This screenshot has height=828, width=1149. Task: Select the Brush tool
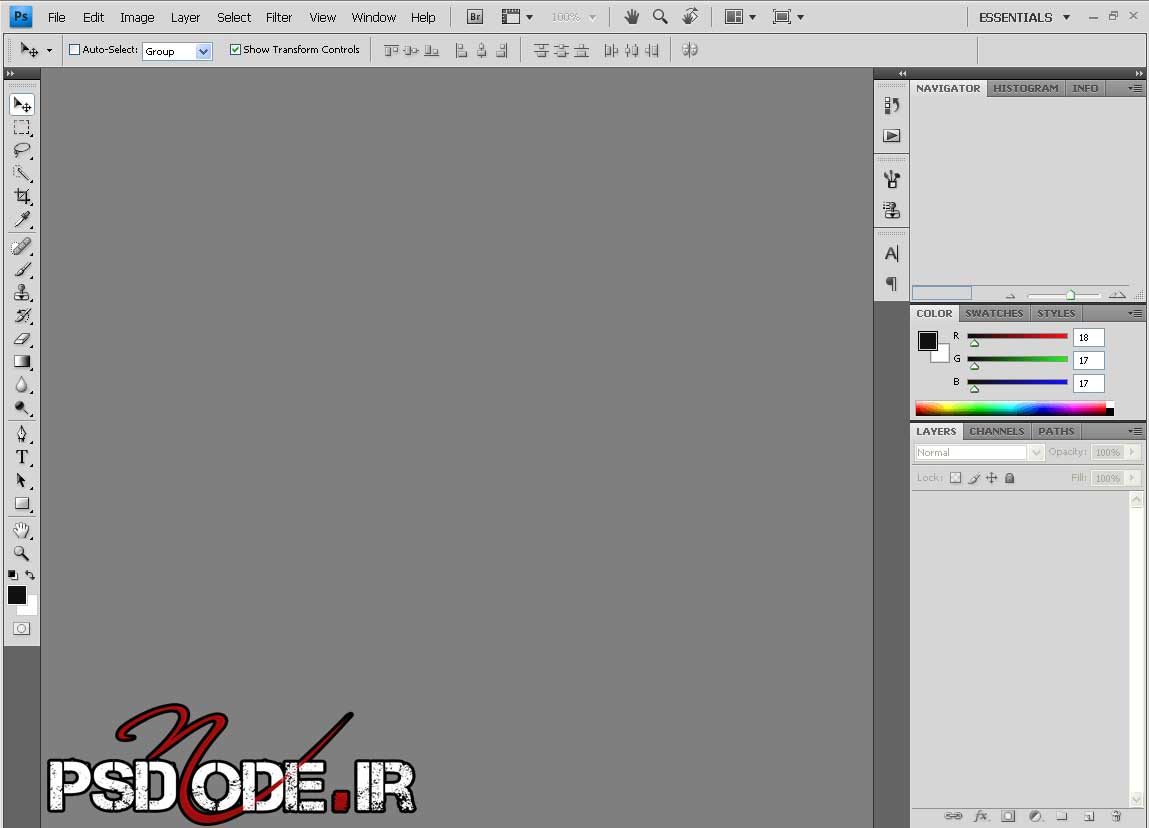22,270
